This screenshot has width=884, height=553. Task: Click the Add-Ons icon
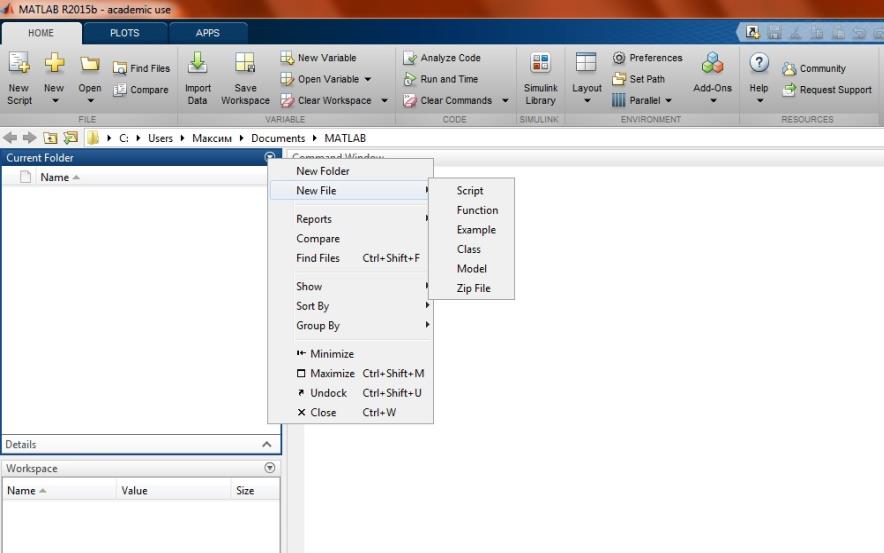tap(713, 63)
